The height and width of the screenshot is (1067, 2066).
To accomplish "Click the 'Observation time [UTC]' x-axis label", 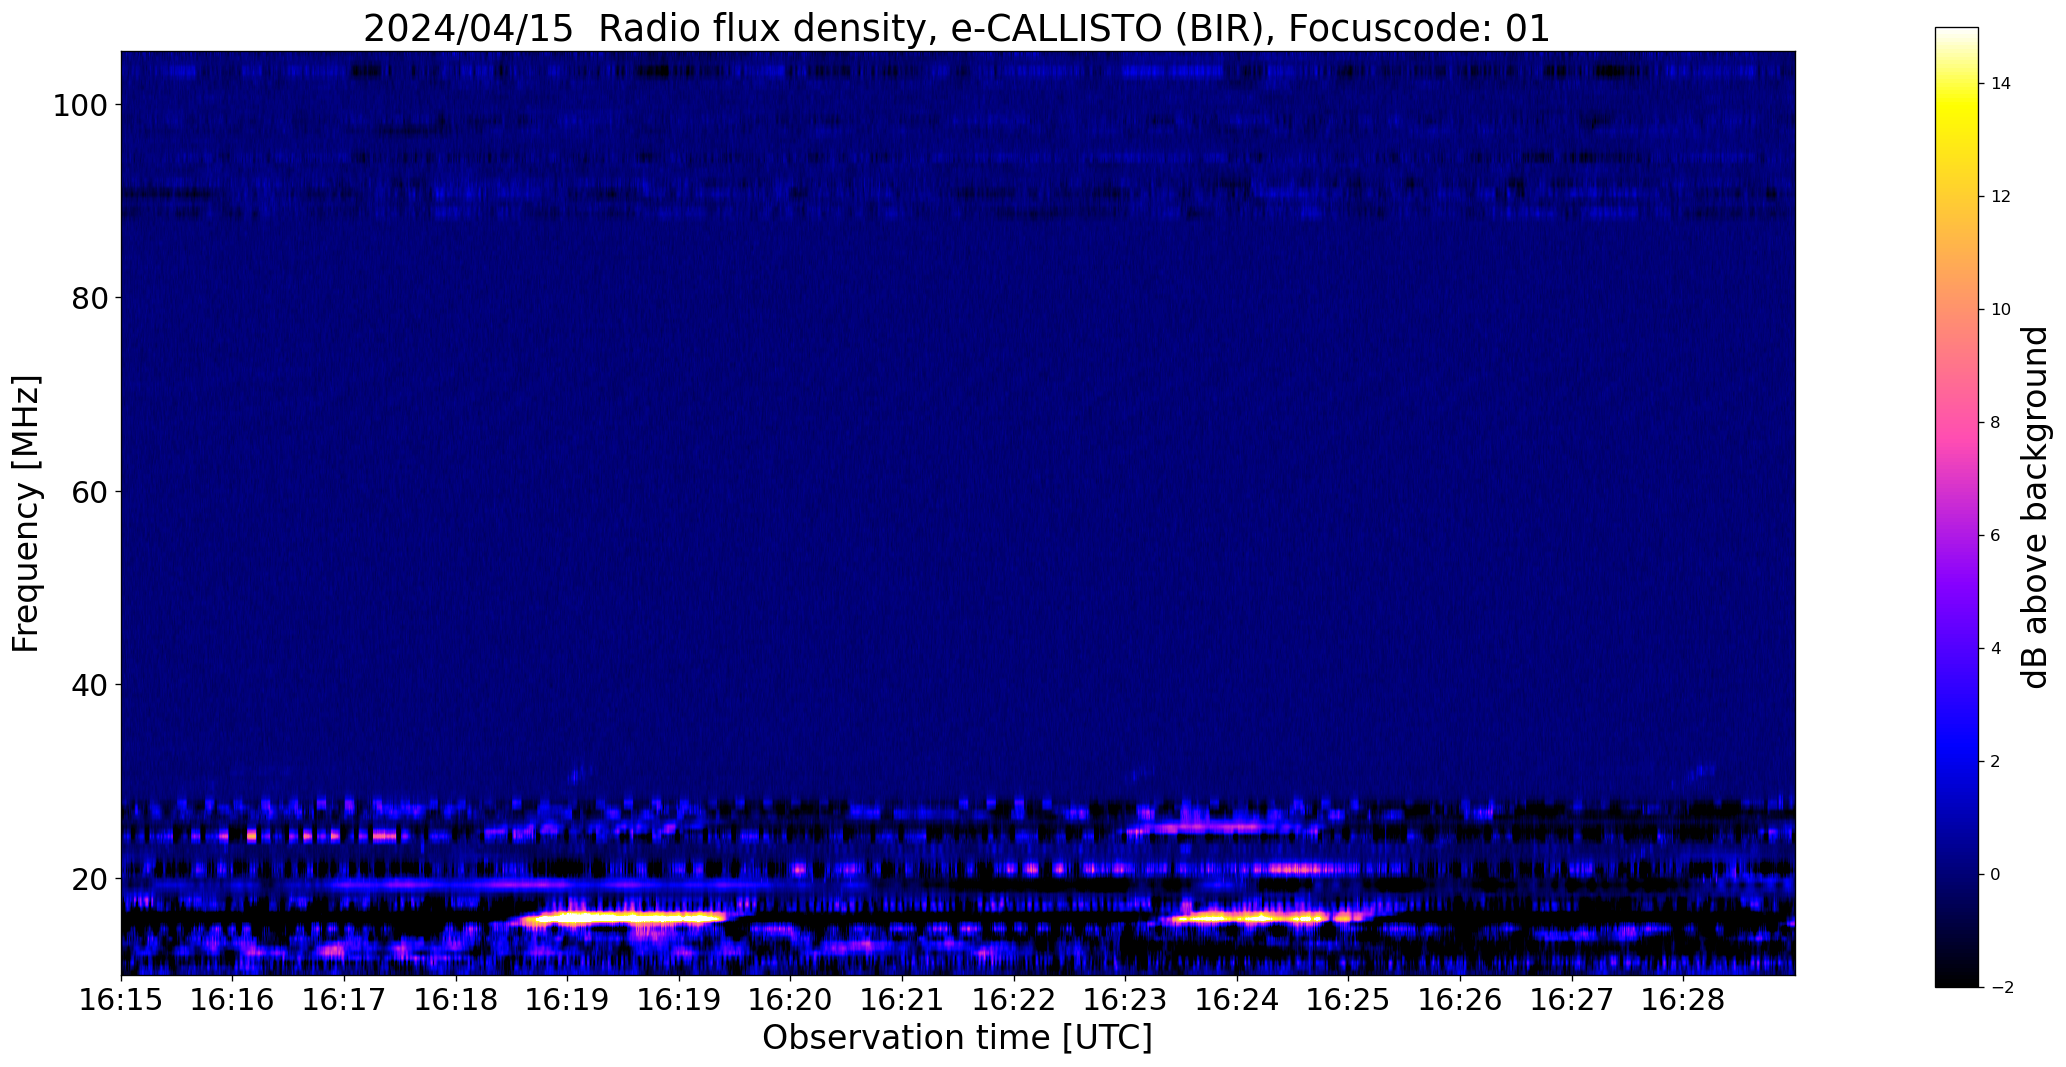I will (x=957, y=1037).
